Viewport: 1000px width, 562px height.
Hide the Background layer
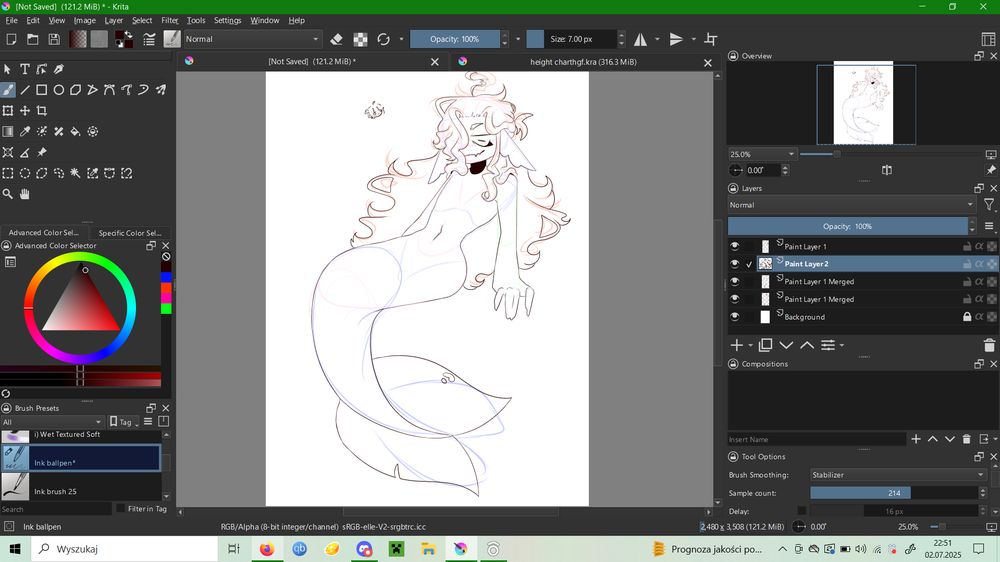point(735,317)
